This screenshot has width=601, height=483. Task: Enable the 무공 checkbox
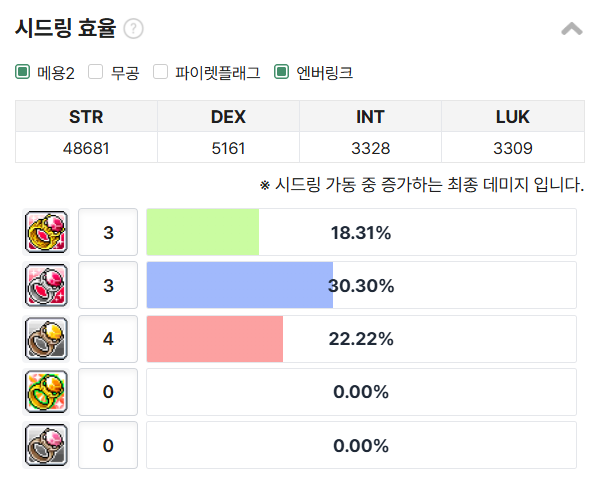[x=95, y=72]
